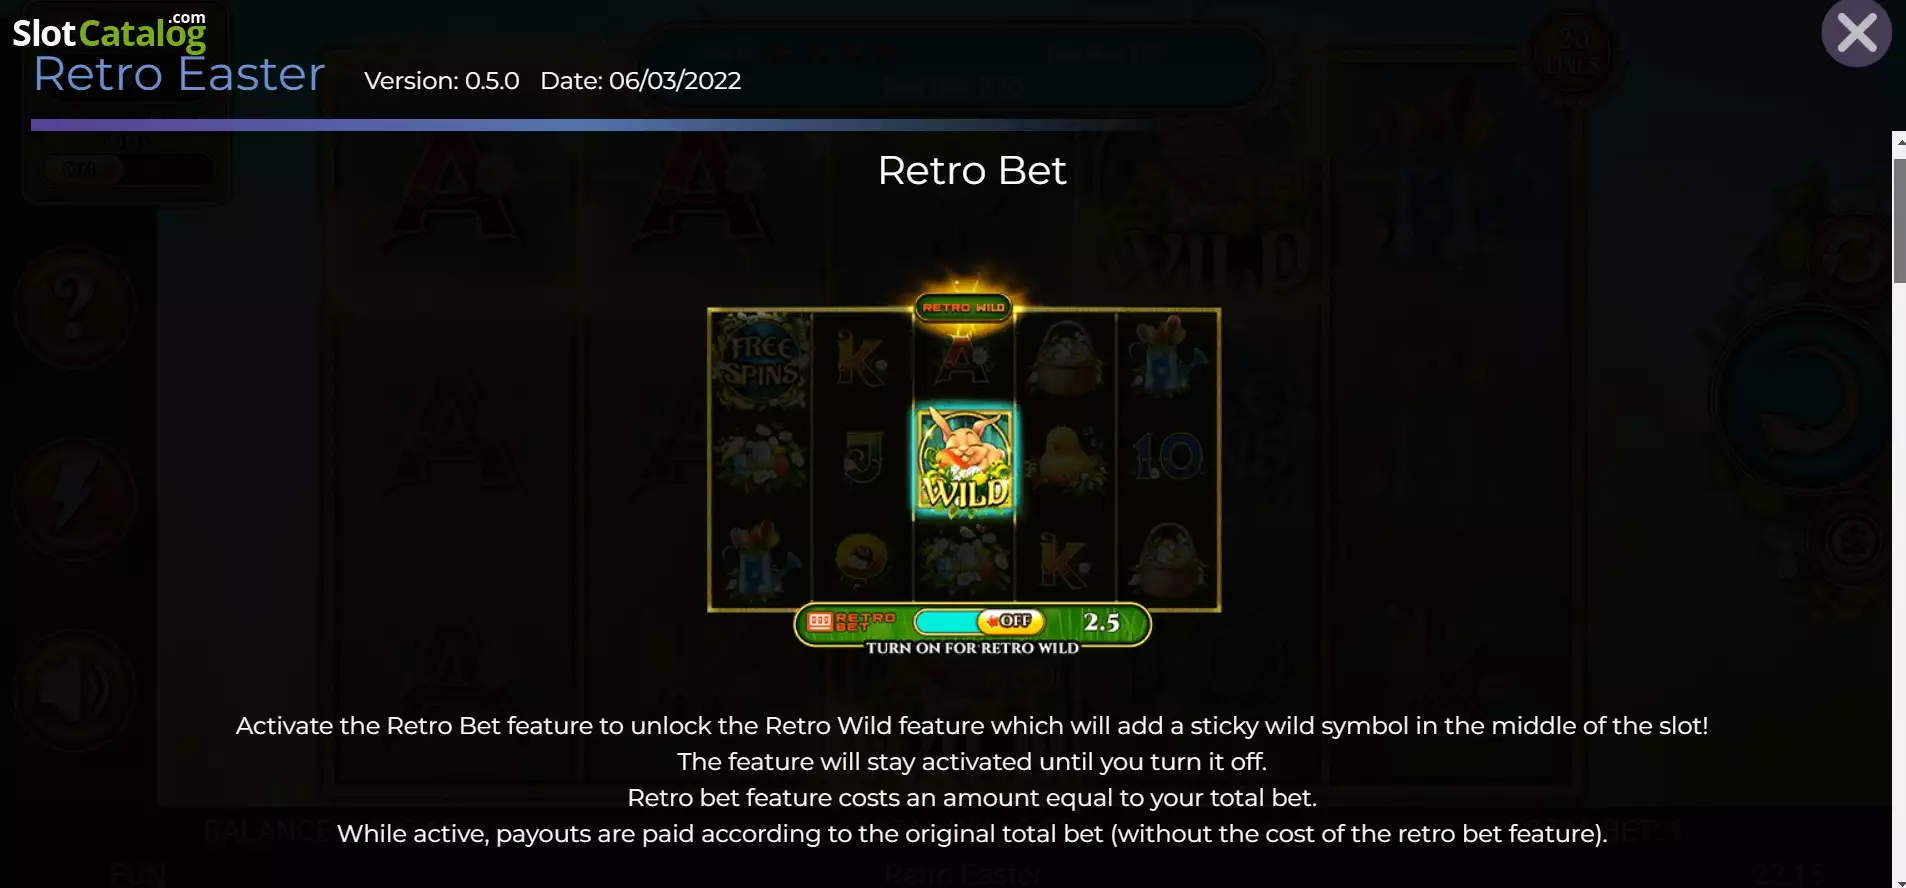Open the dimmed question mark help button

tap(74, 307)
